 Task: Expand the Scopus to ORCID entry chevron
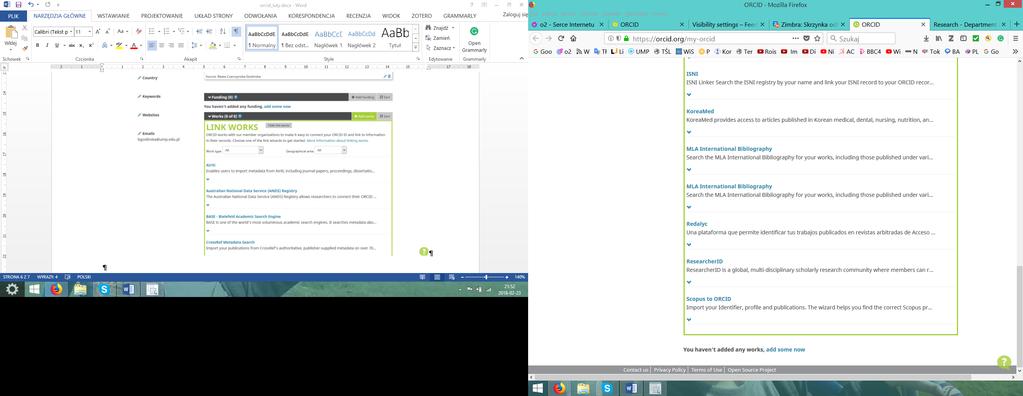pyautogui.click(x=689, y=320)
